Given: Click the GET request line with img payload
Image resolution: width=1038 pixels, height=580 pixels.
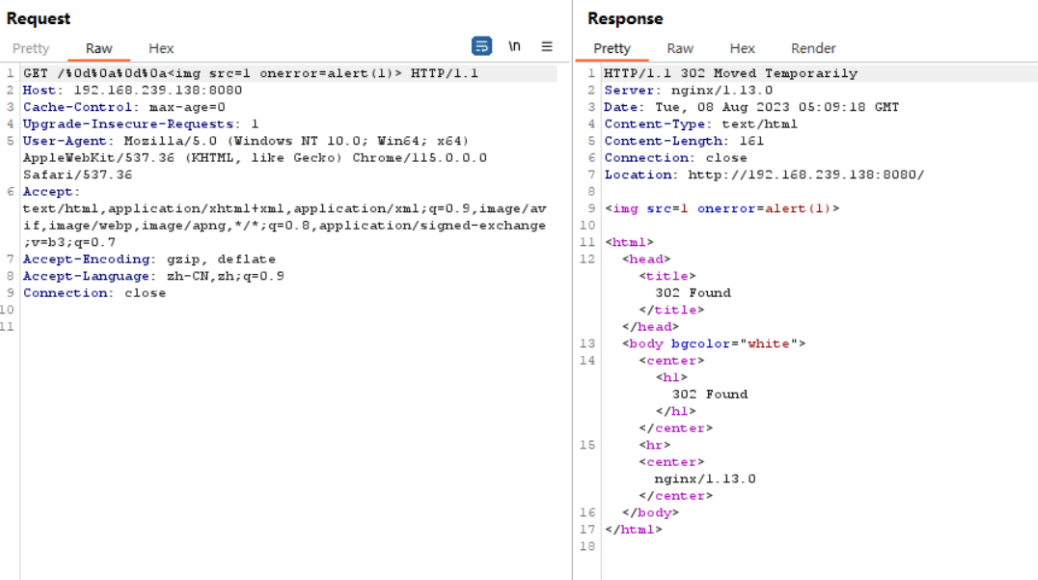Looking at the screenshot, I should (x=251, y=73).
